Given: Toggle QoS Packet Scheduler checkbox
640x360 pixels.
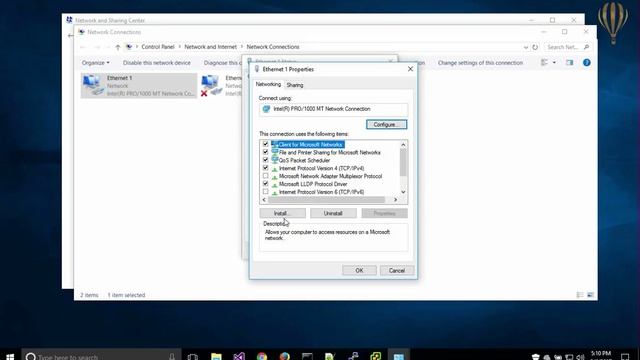Looking at the screenshot, I should (x=265, y=160).
